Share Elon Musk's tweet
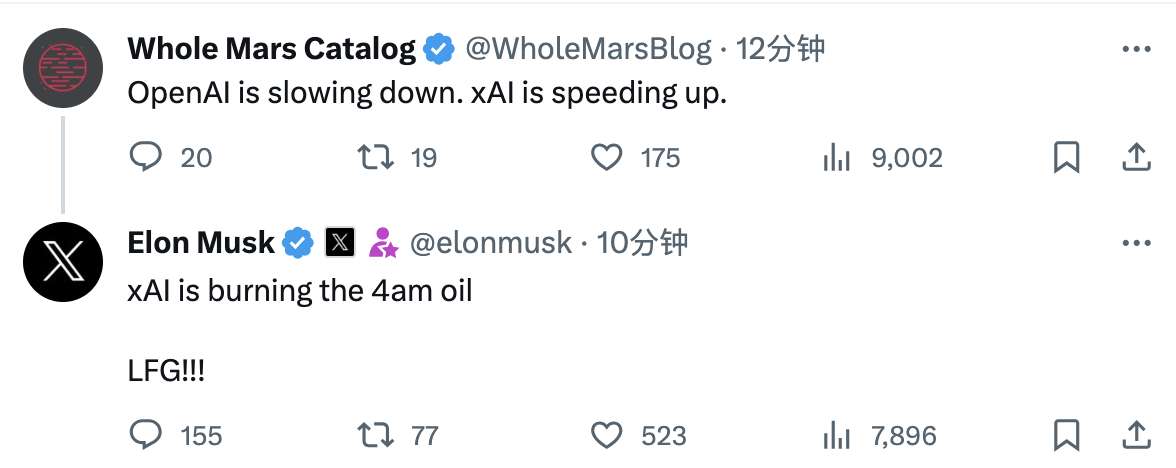This screenshot has height=468, width=1176. pyautogui.click(x=1135, y=435)
